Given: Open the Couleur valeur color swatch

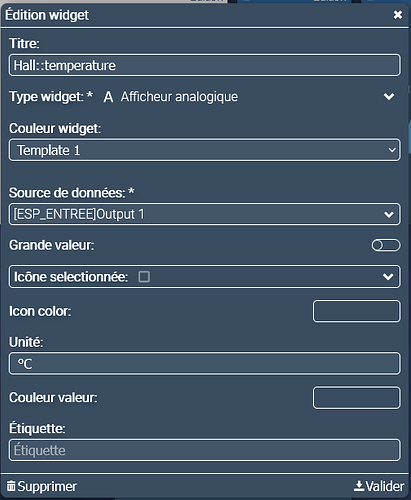Looking at the screenshot, I should 356,397.
